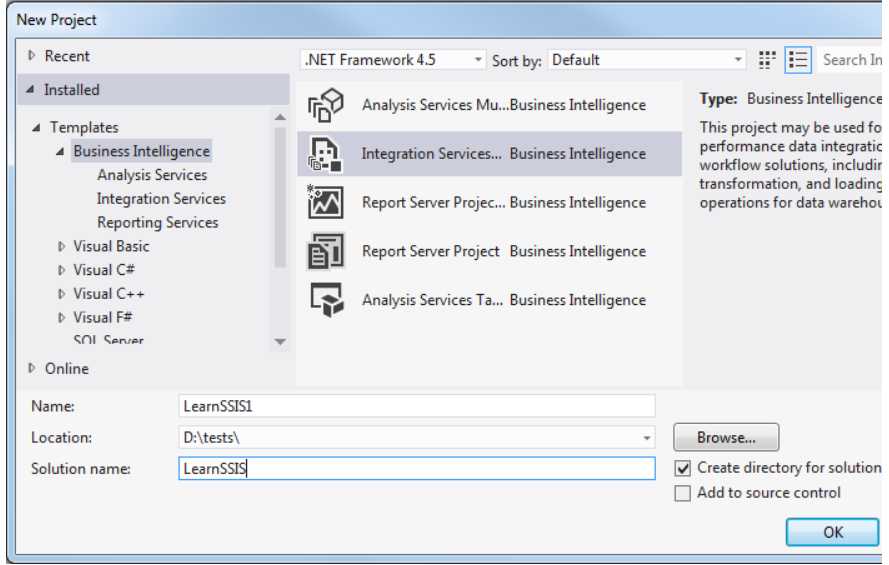
Task: Select the 'Report Server Projec...' wizard row text
Action: click(434, 202)
